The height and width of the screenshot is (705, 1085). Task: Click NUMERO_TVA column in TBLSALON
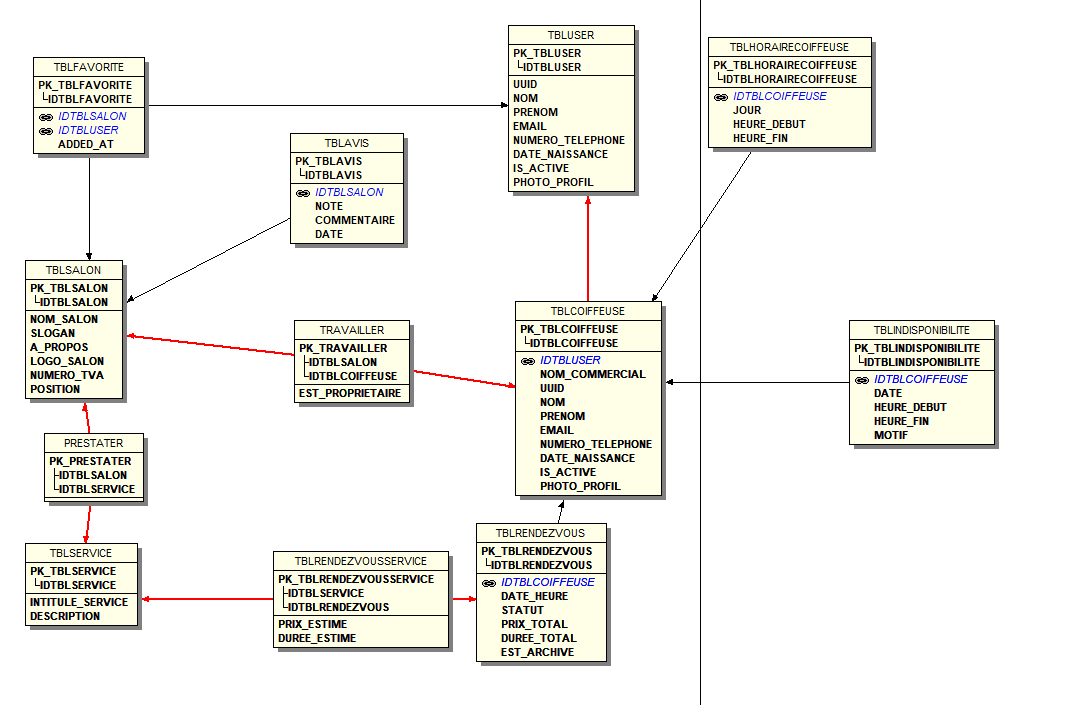click(66, 376)
